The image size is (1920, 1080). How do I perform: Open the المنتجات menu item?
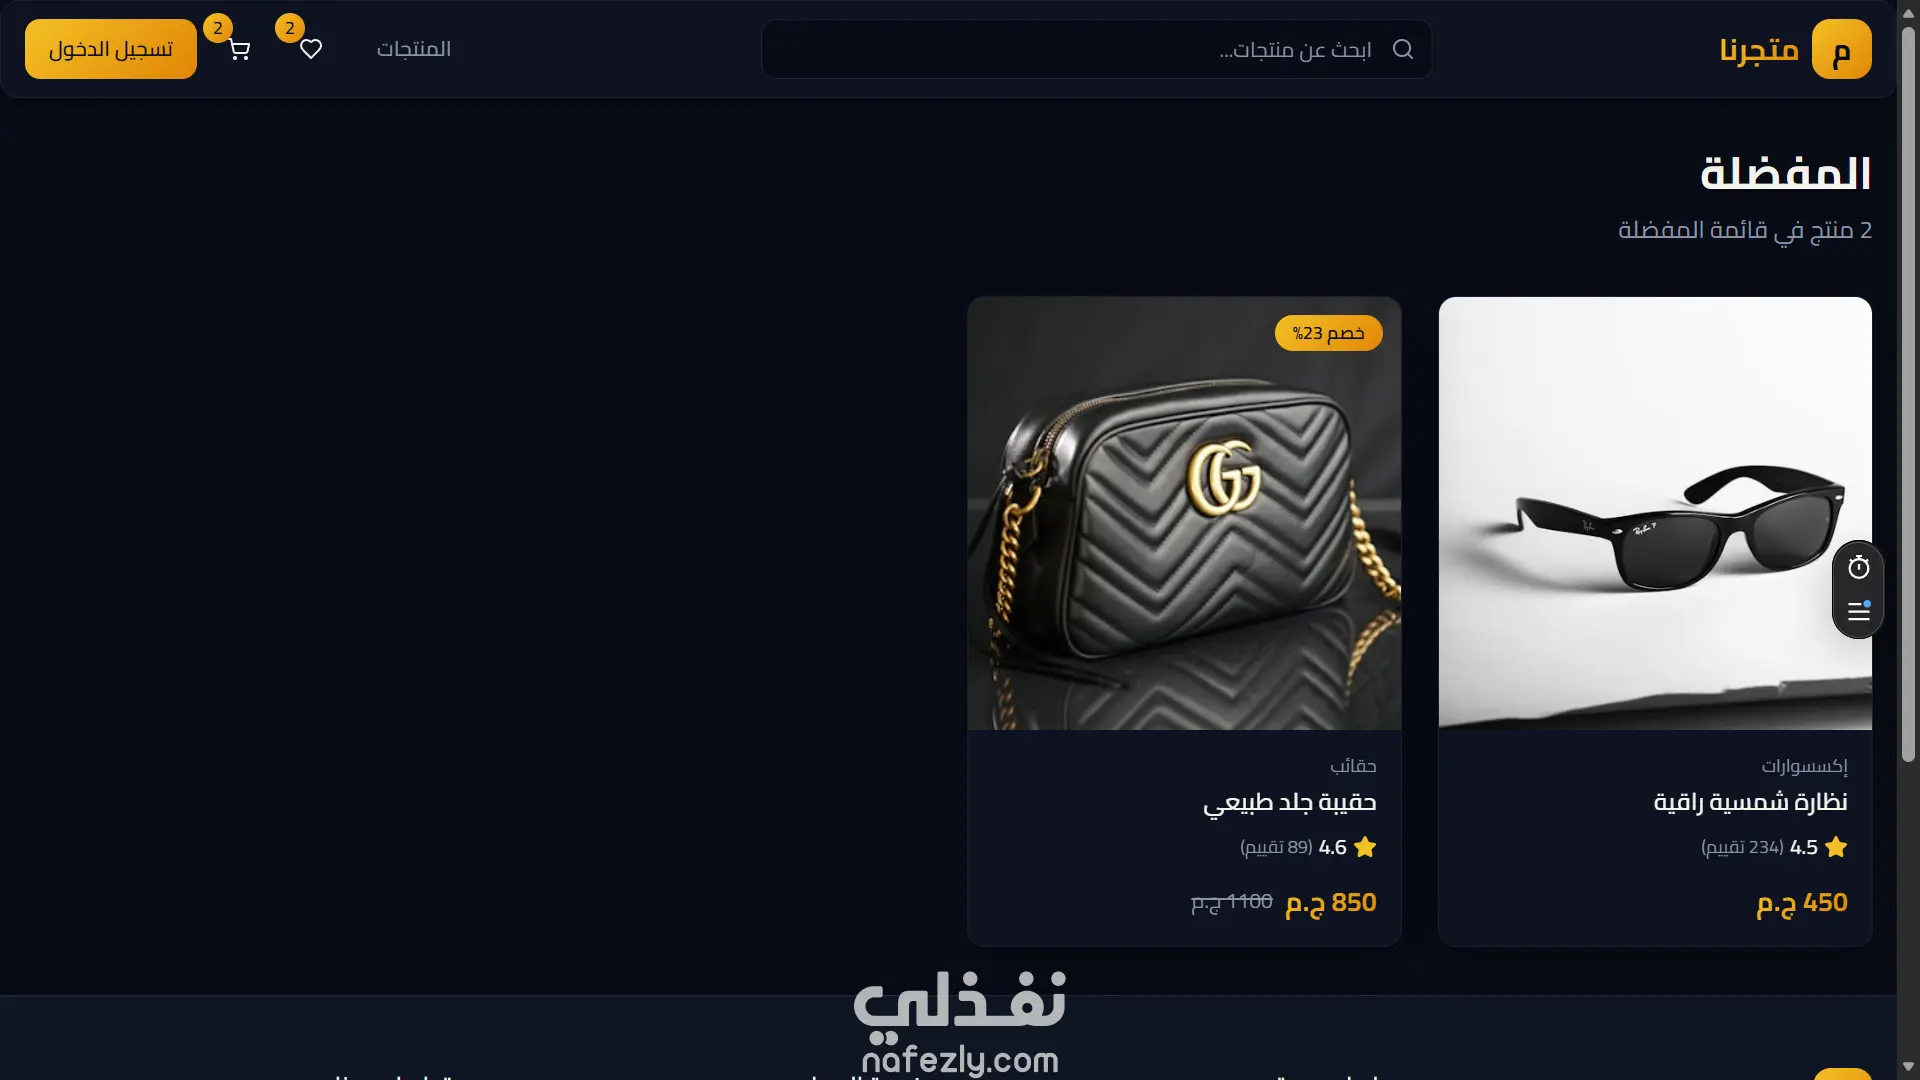pyautogui.click(x=414, y=49)
